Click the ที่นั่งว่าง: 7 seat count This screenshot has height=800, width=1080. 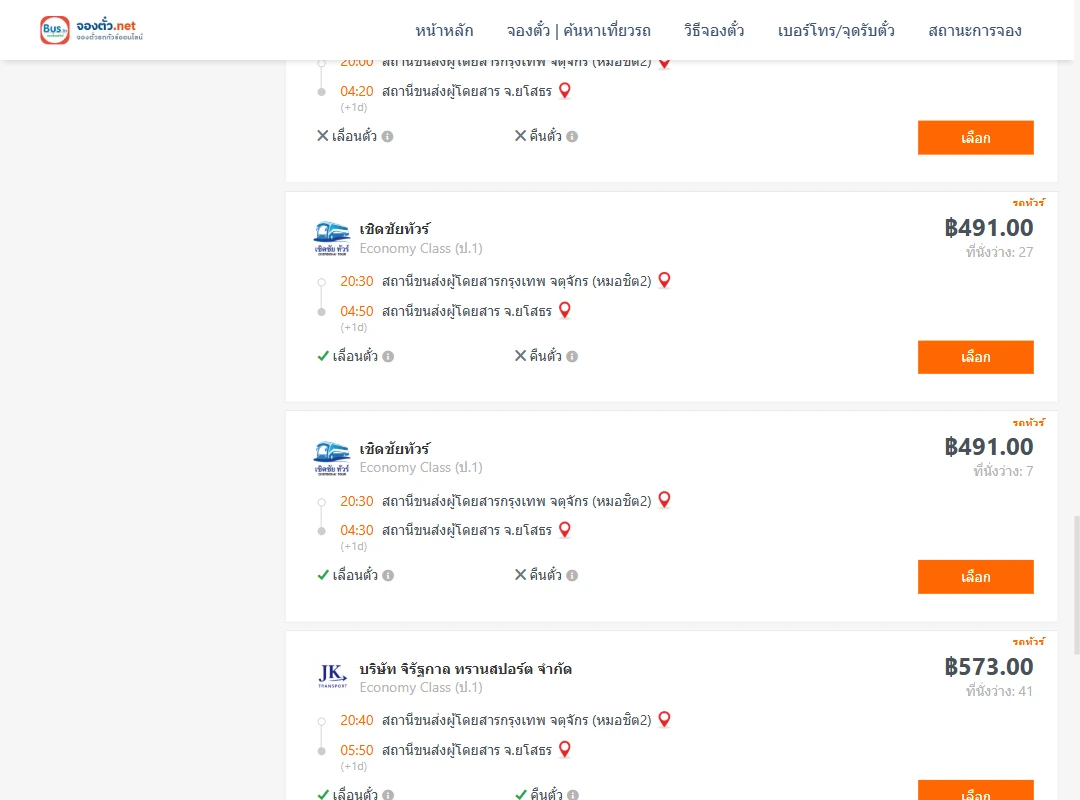1003,471
